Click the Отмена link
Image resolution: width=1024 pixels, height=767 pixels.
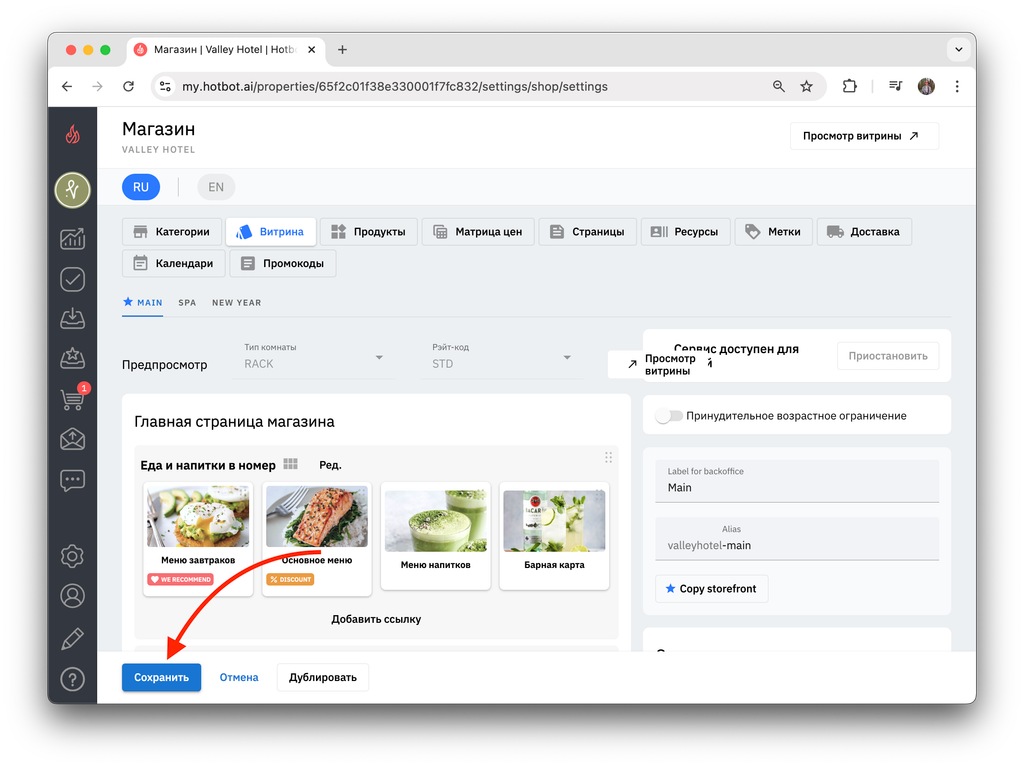click(x=239, y=677)
